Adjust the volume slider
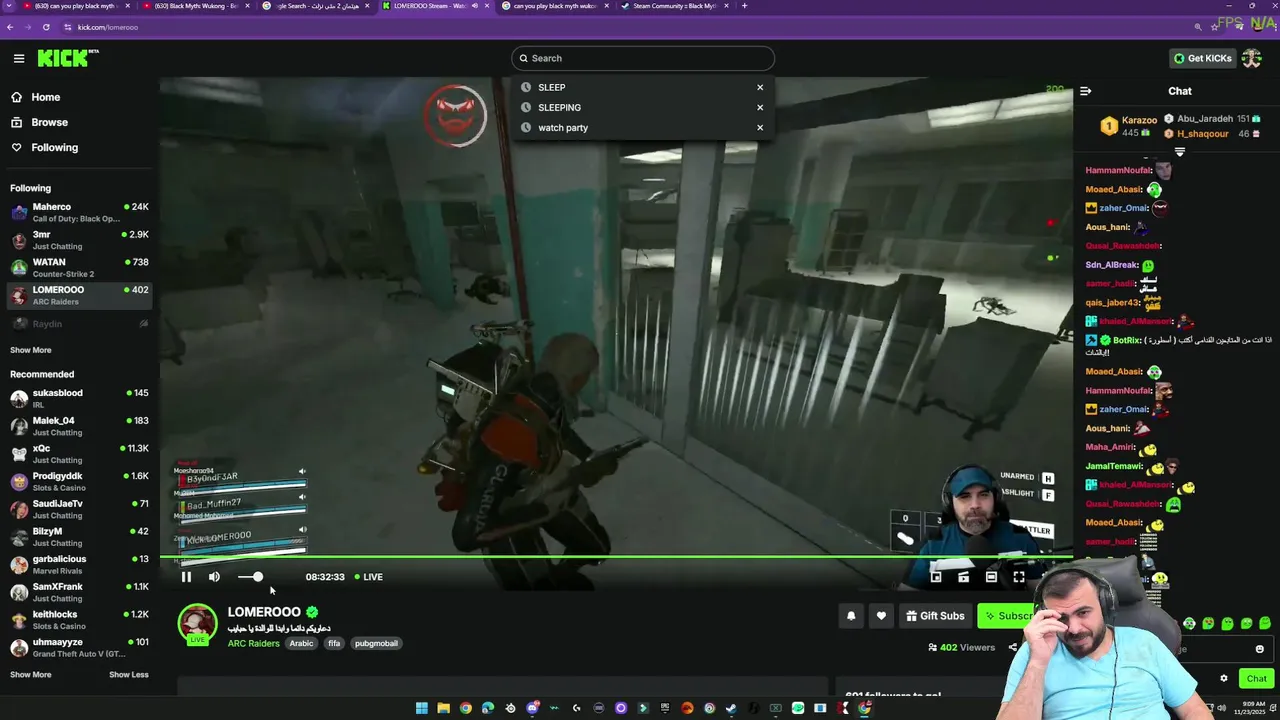1280x720 pixels. click(x=250, y=577)
